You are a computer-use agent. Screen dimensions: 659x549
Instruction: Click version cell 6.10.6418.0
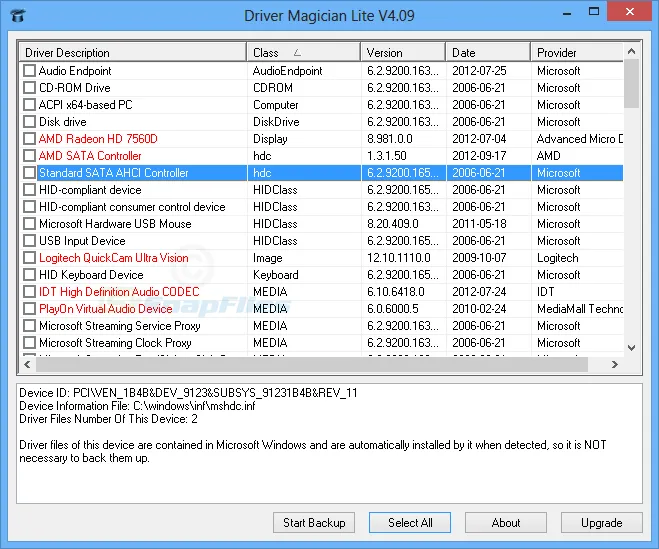395,292
